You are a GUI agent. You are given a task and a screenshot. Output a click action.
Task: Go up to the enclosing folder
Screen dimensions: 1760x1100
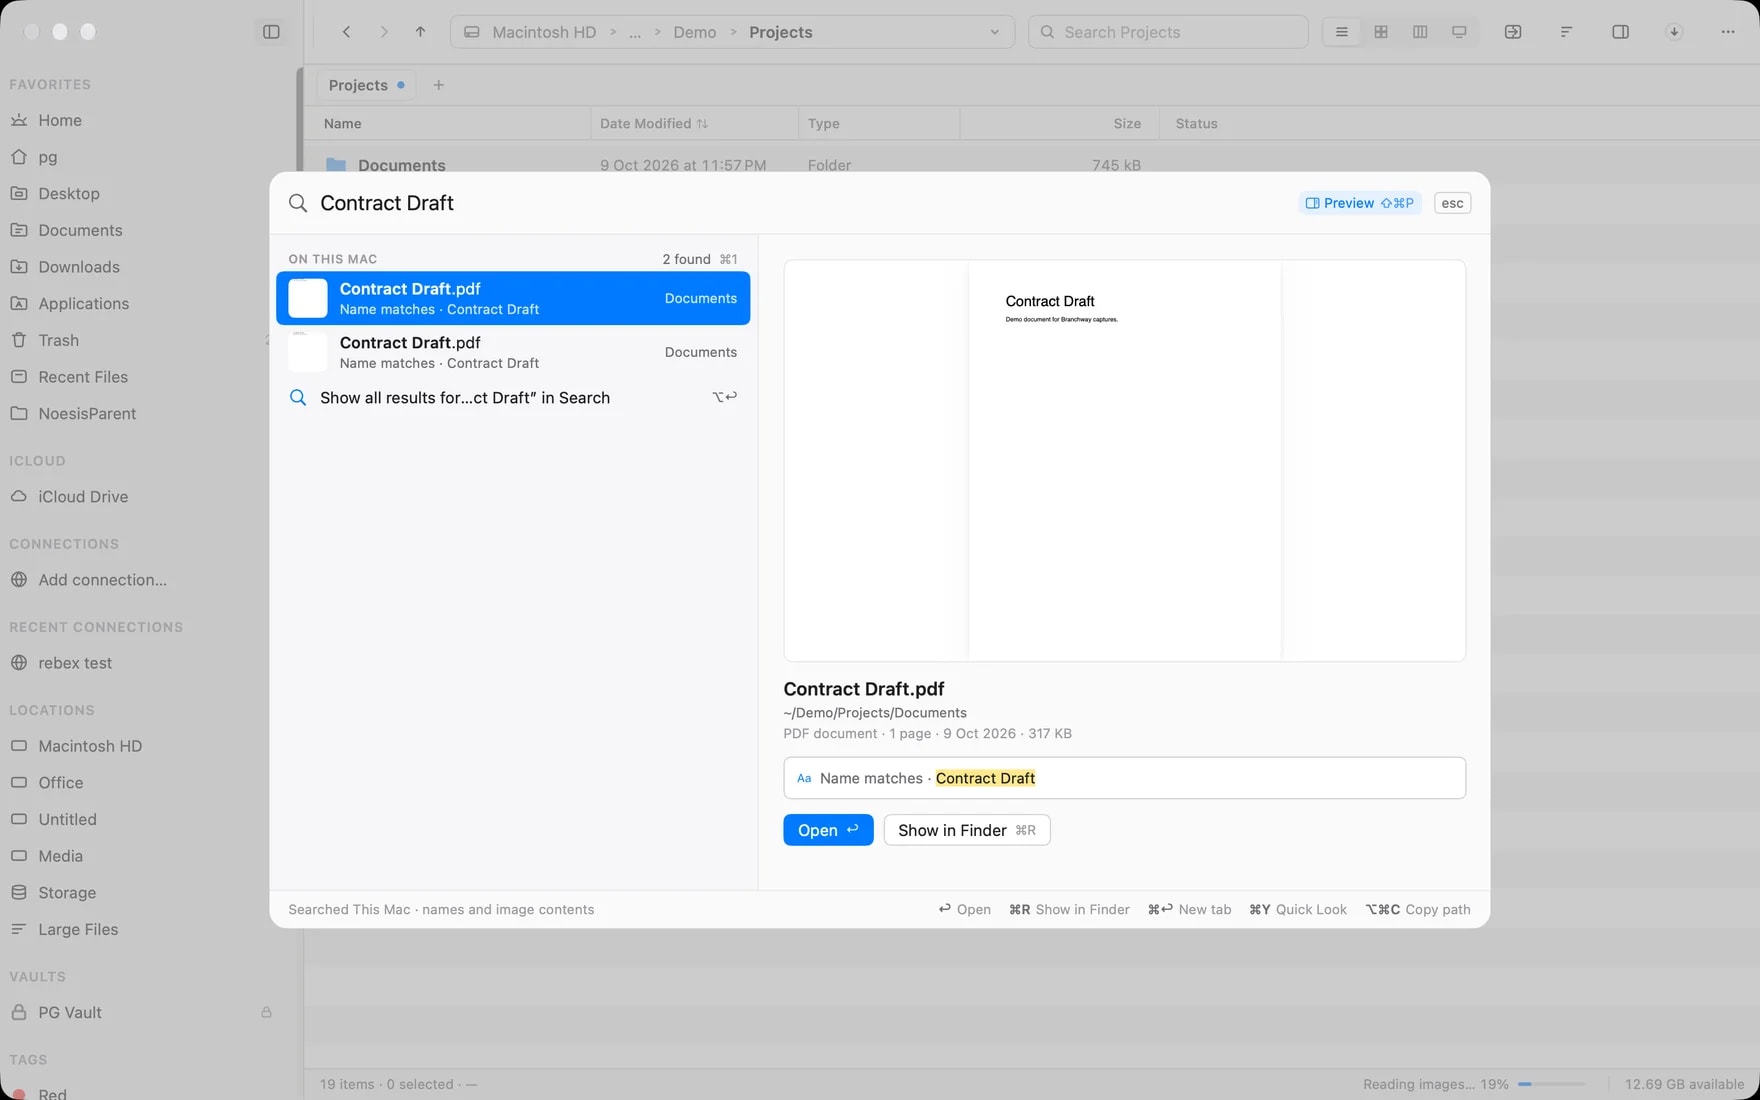[420, 32]
